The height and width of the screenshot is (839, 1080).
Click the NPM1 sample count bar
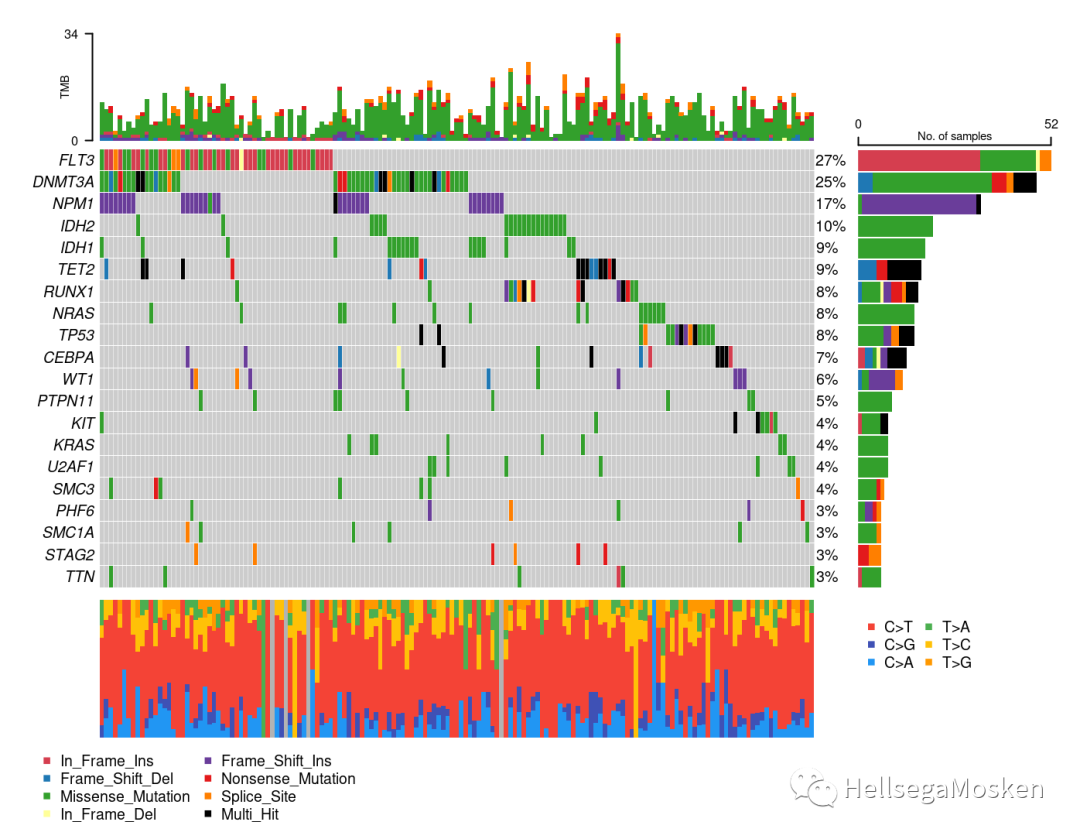pos(920,205)
